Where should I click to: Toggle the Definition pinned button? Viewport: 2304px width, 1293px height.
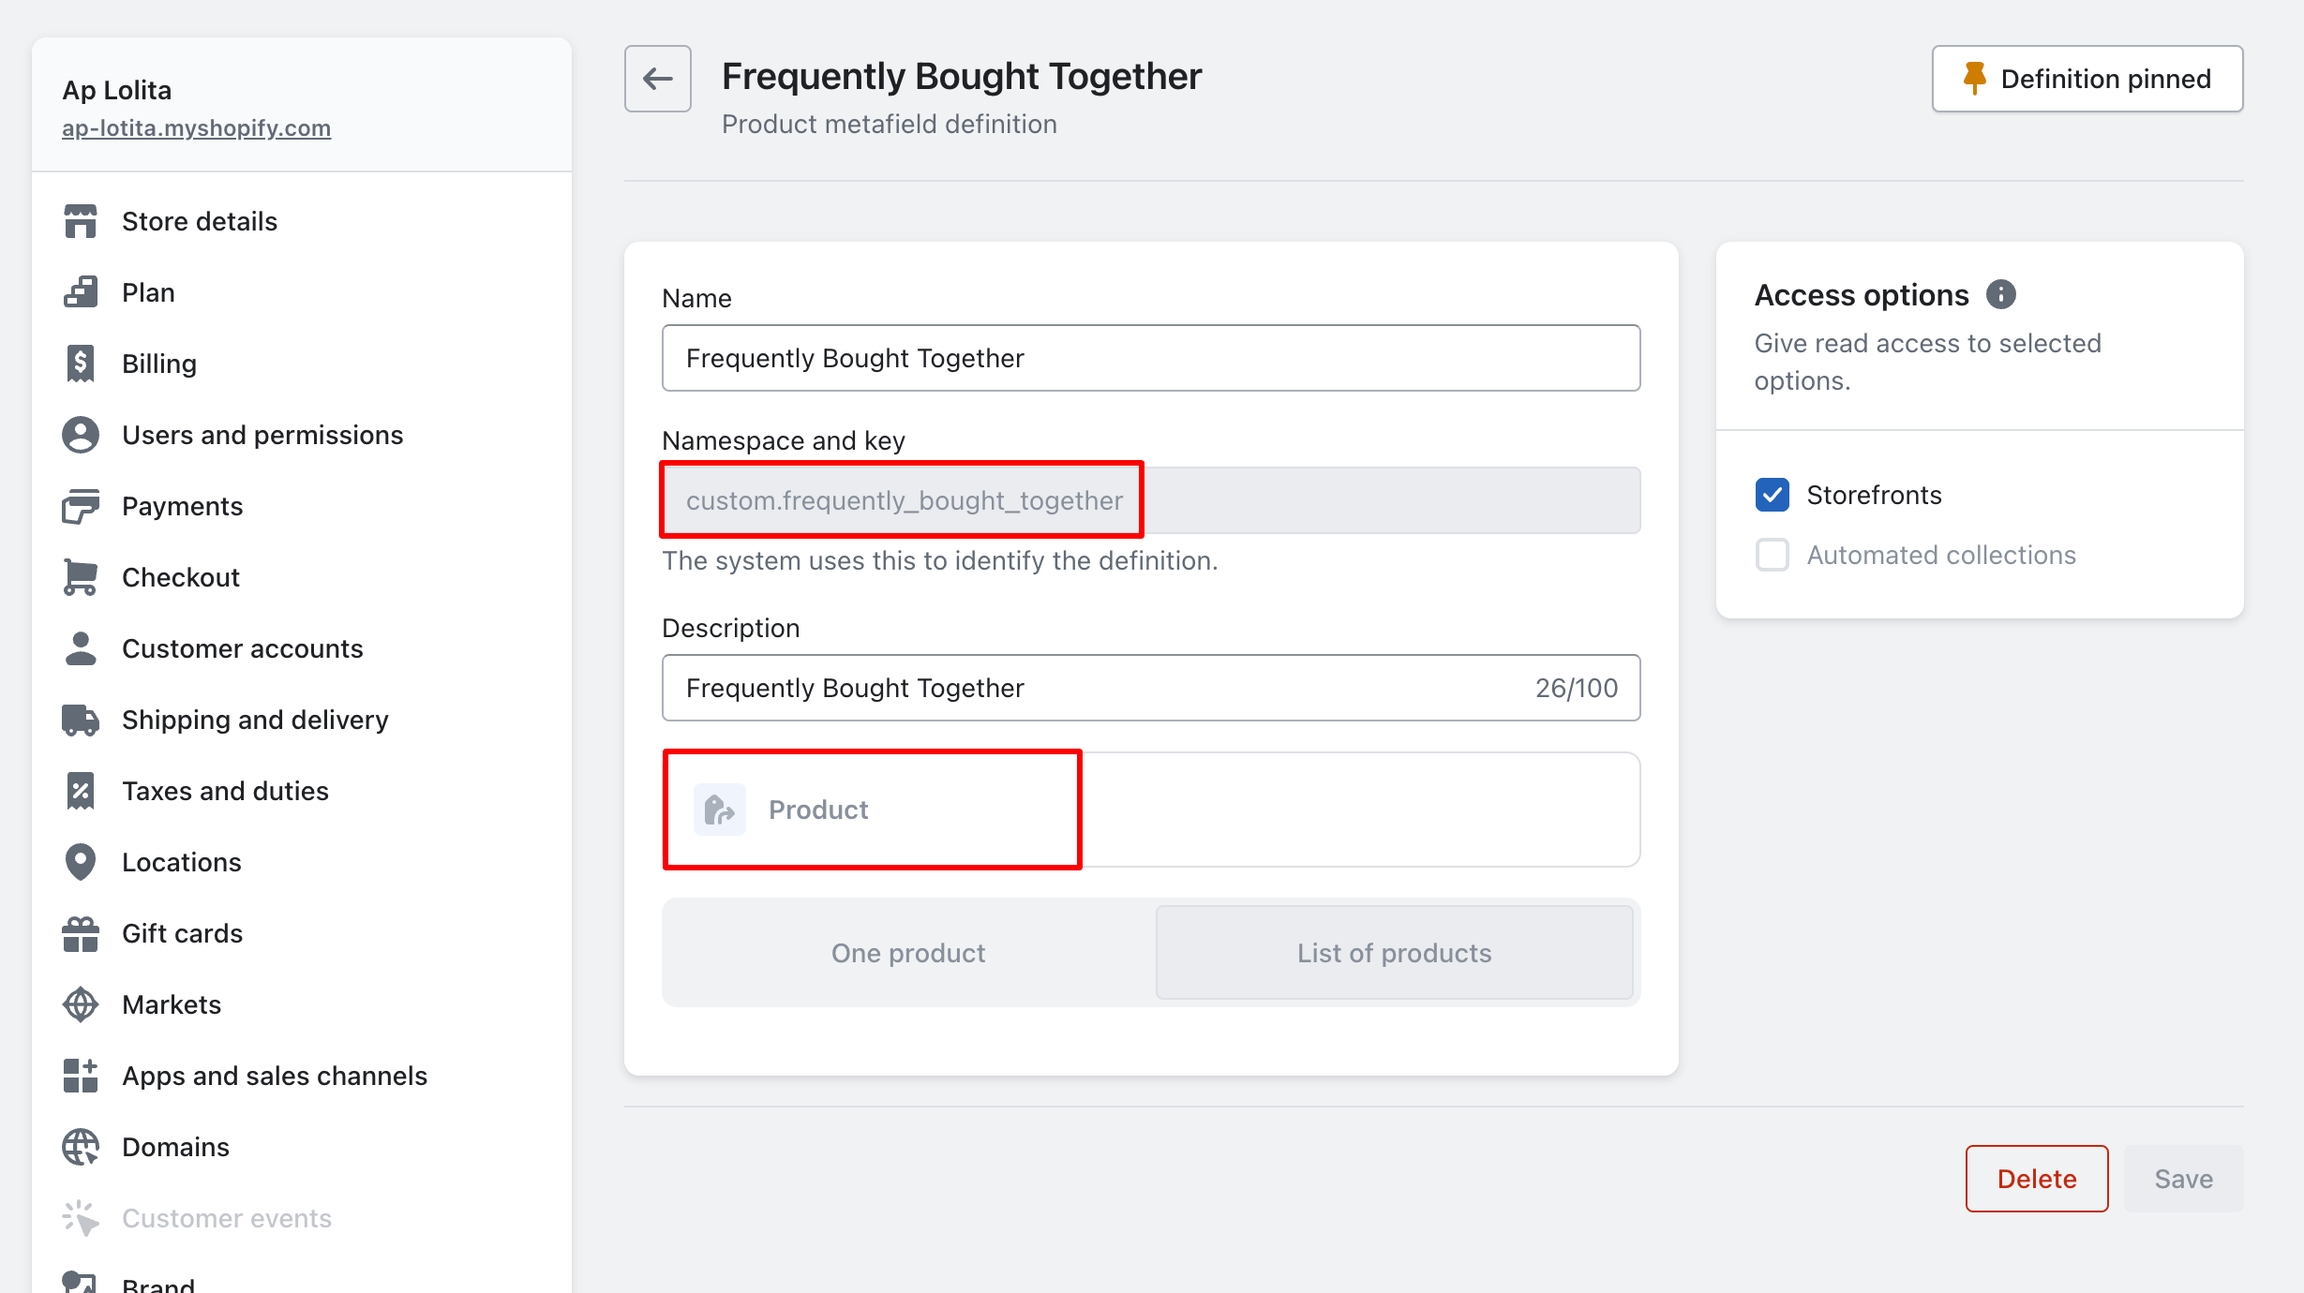tap(2087, 79)
